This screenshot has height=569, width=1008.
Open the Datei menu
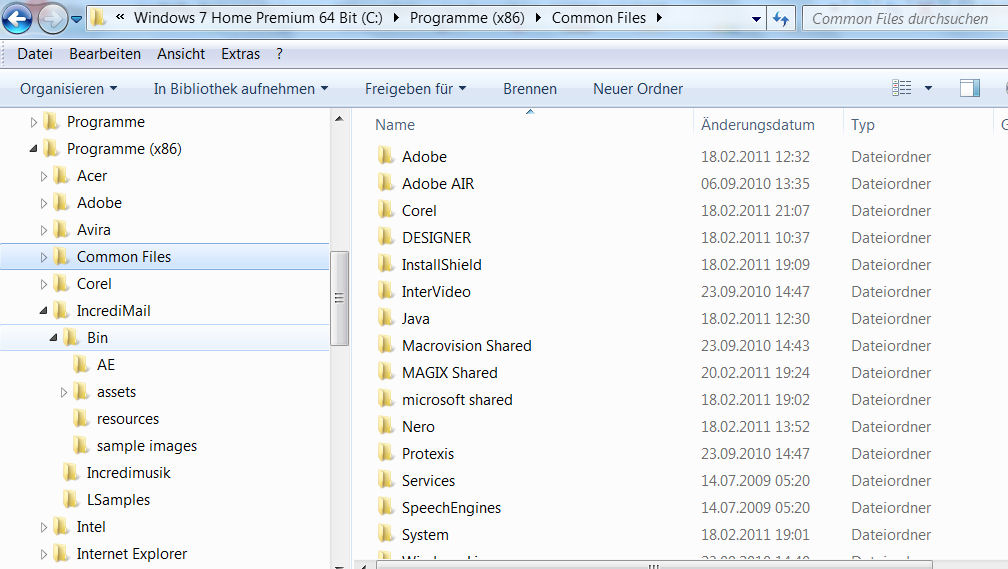point(35,54)
